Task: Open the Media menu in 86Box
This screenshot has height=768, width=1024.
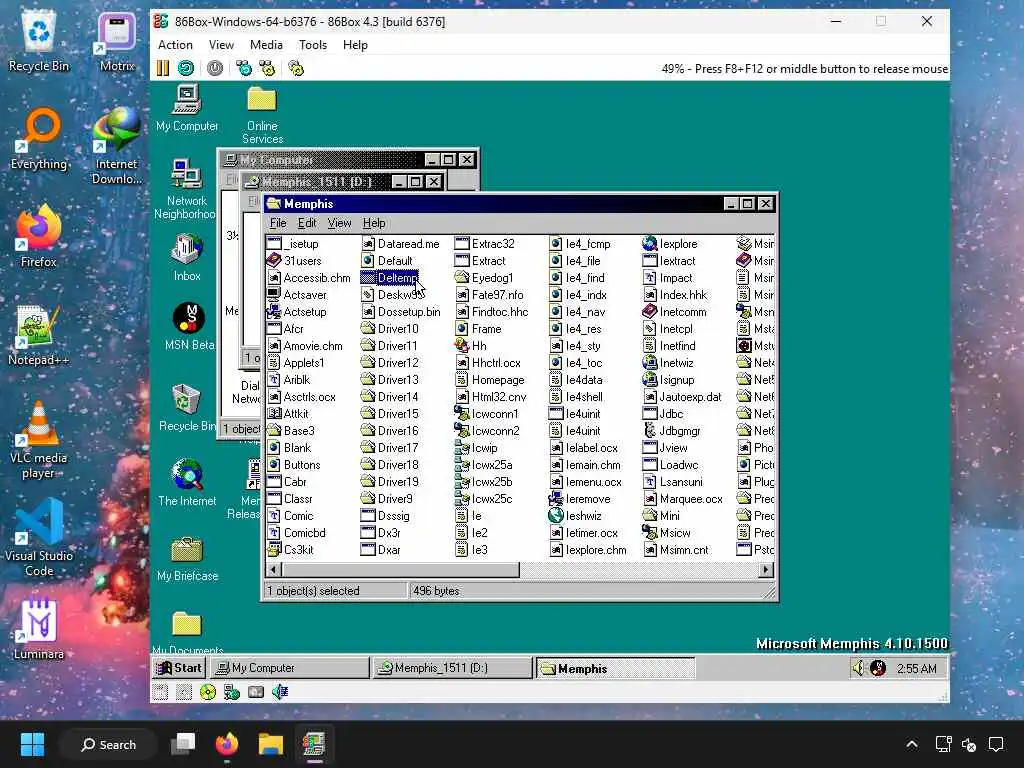Action: tap(266, 44)
